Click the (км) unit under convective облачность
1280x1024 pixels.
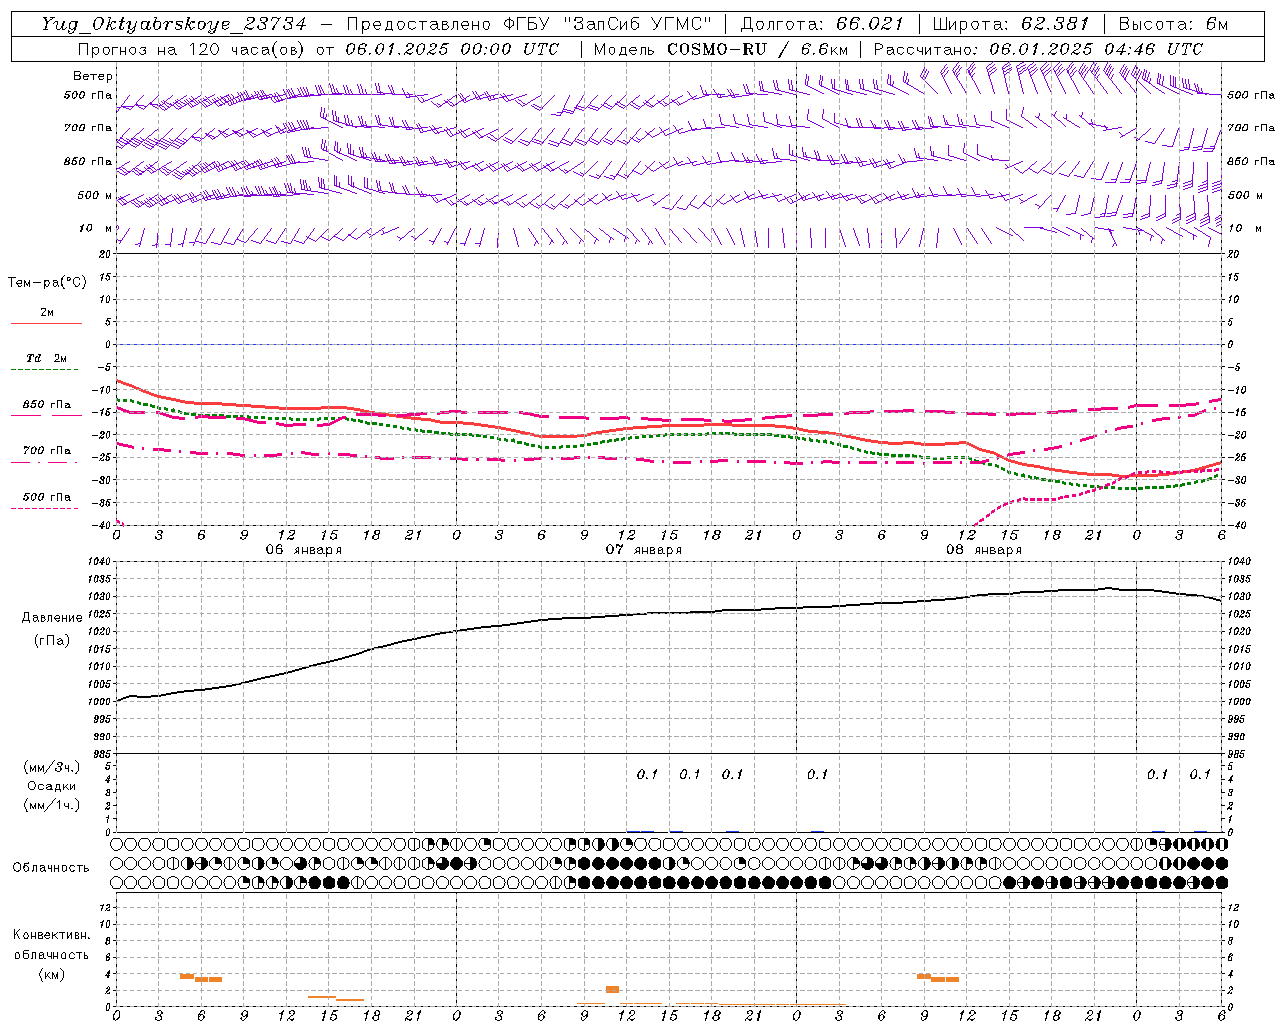(51, 975)
